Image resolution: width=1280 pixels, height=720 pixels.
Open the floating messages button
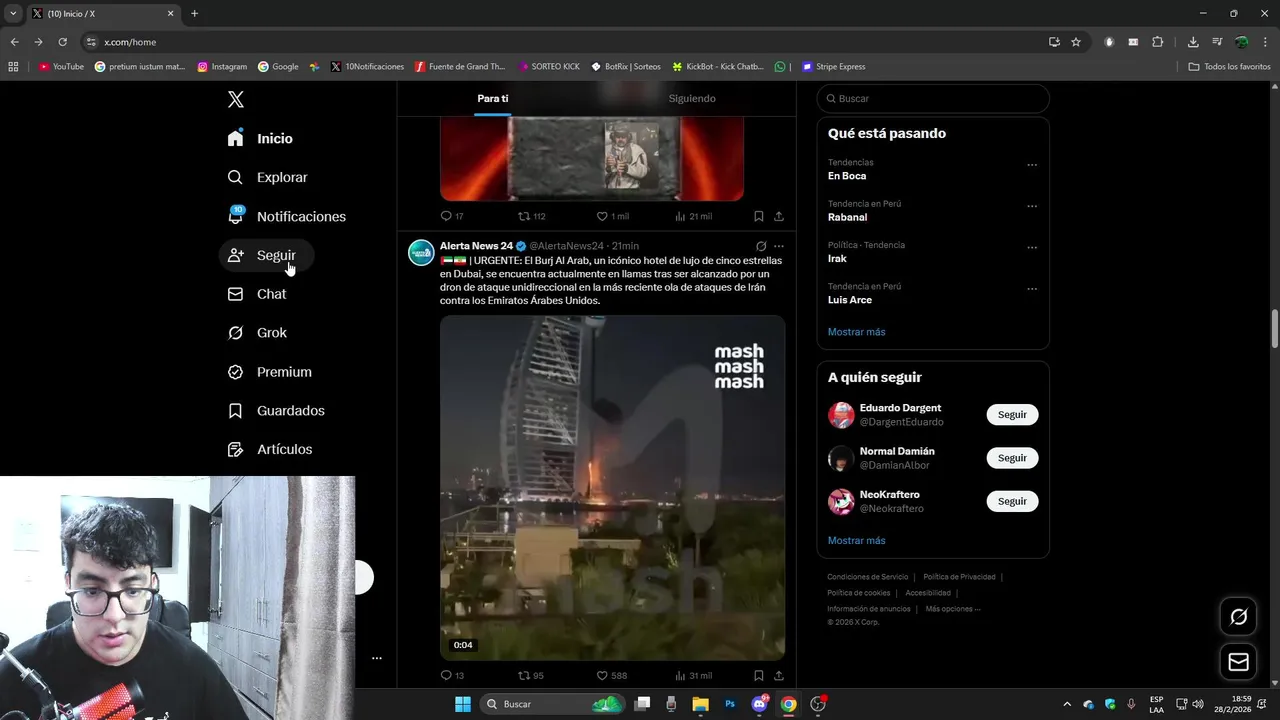[1238, 662]
